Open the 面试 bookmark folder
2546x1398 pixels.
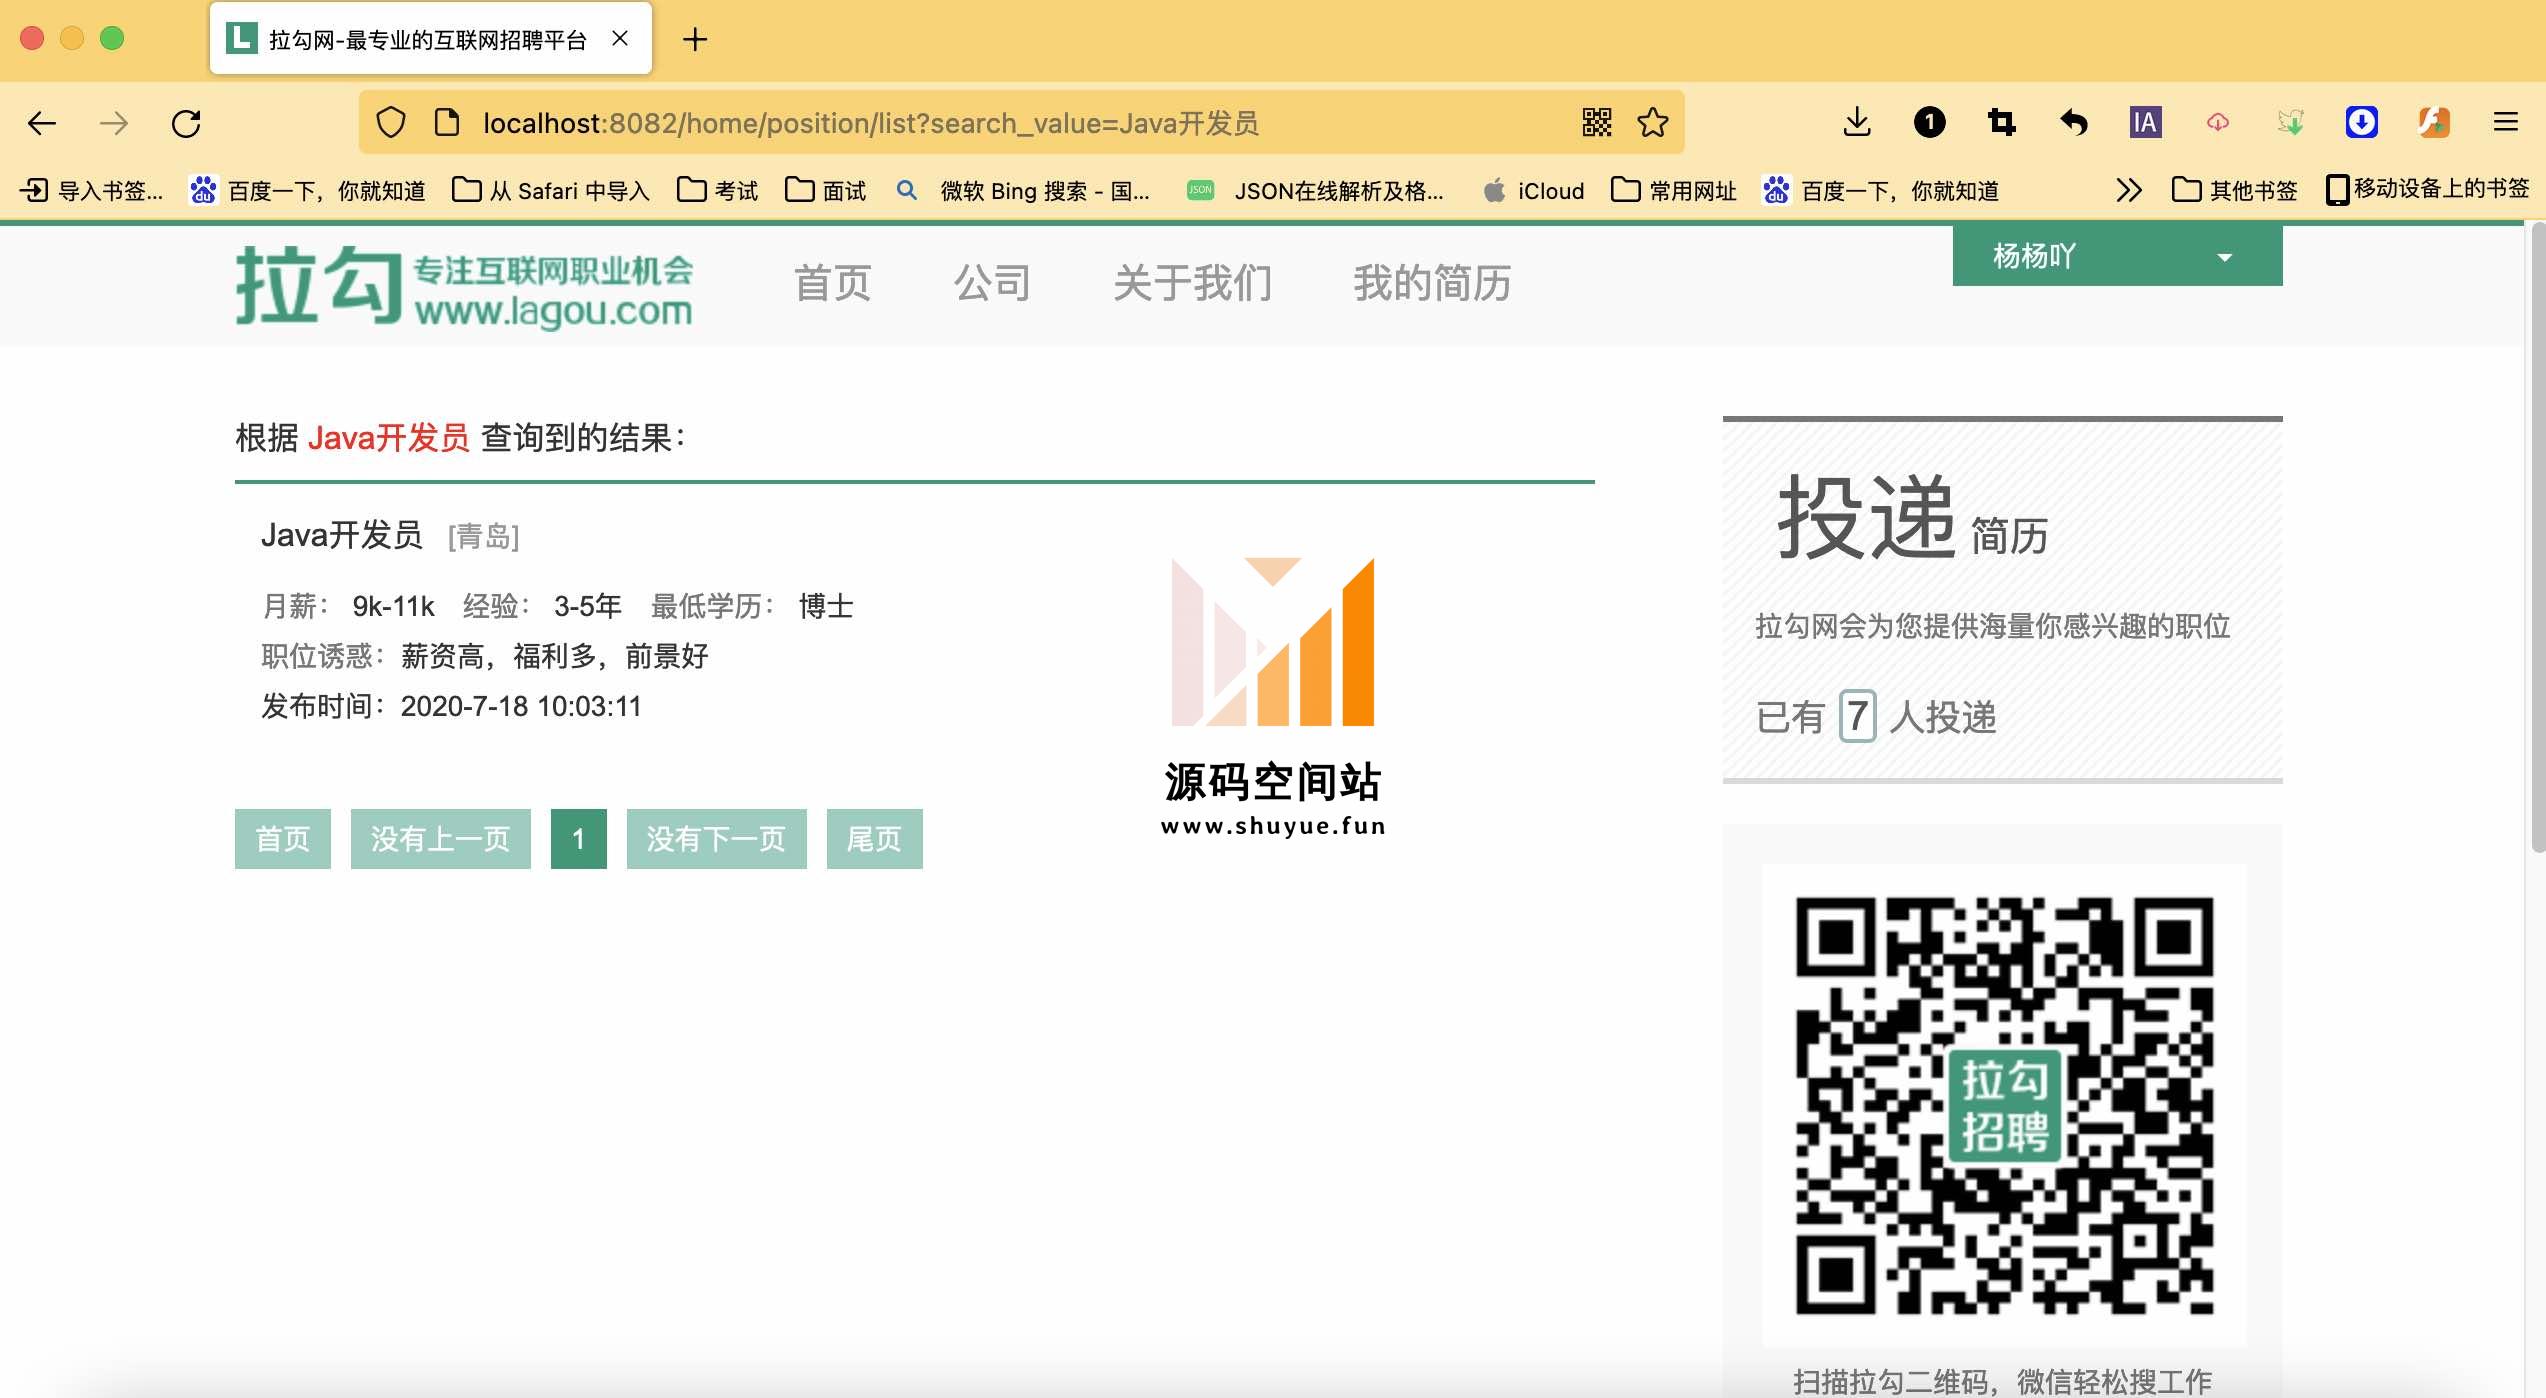pos(825,190)
